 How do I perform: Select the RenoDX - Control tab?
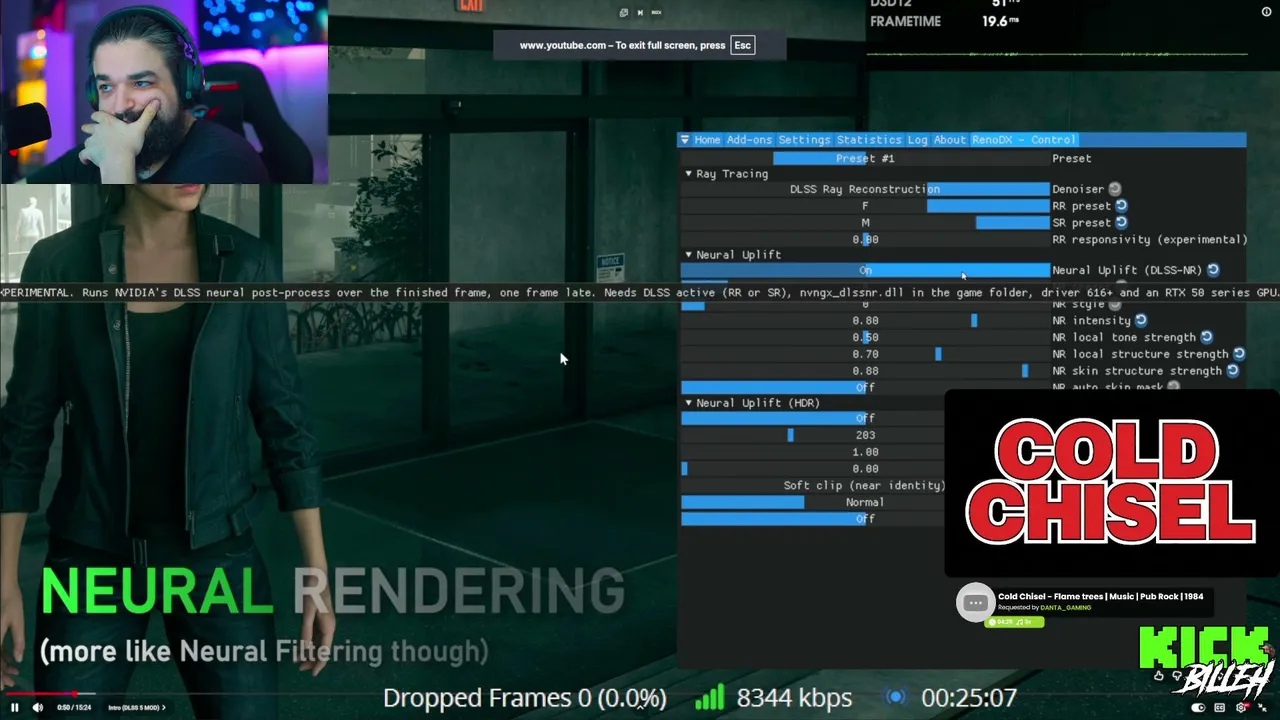pos(1024,140)
